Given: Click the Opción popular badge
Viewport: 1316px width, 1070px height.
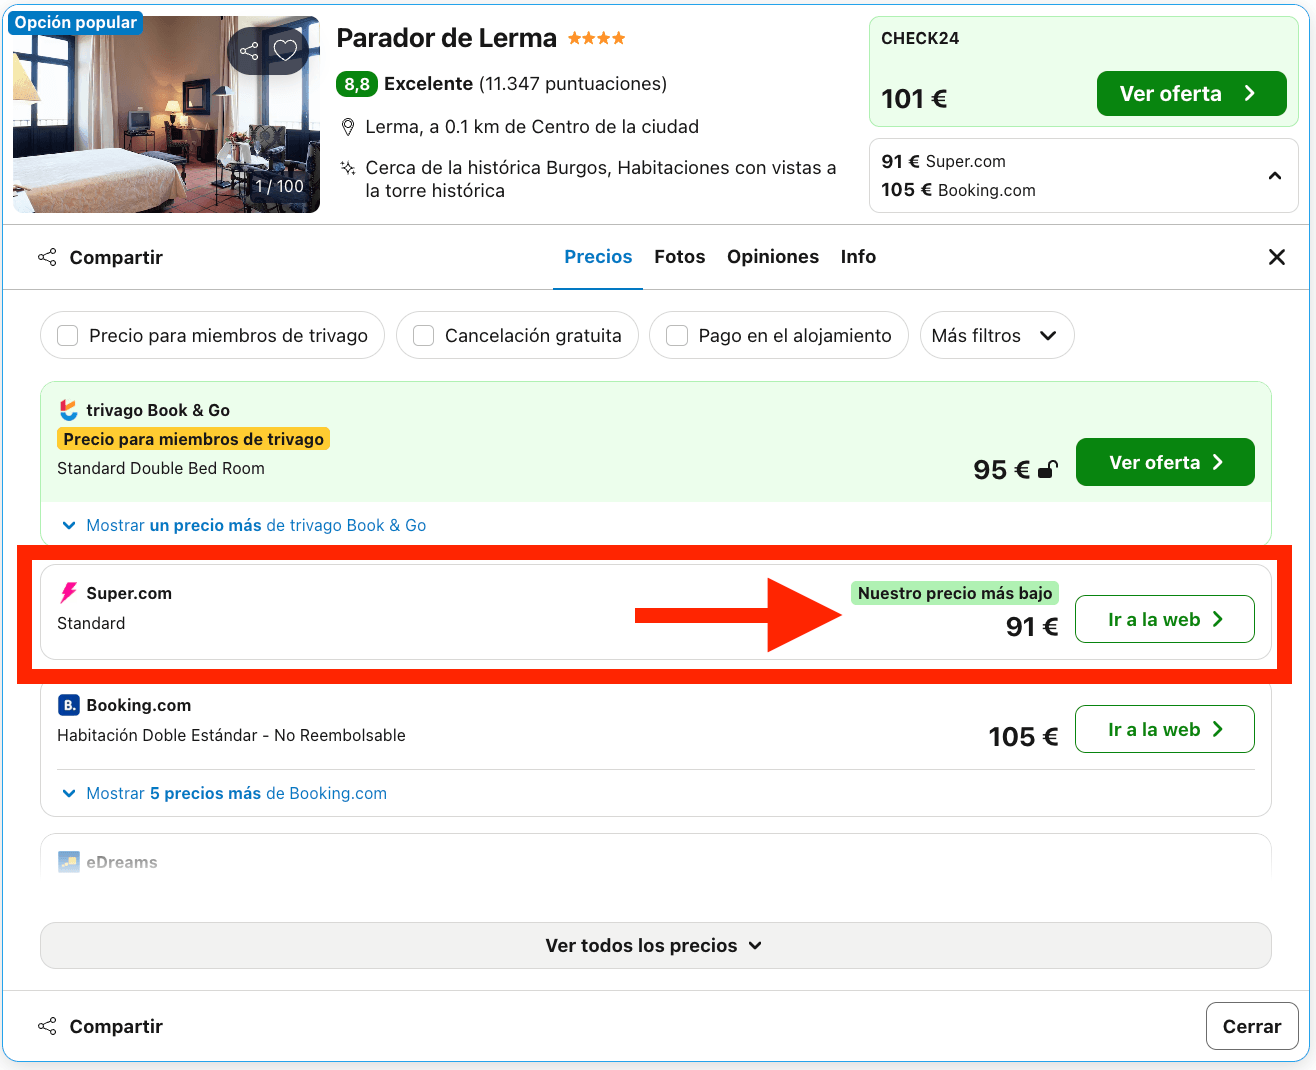Looking at the screenshot, I should [x=76, y=22].
